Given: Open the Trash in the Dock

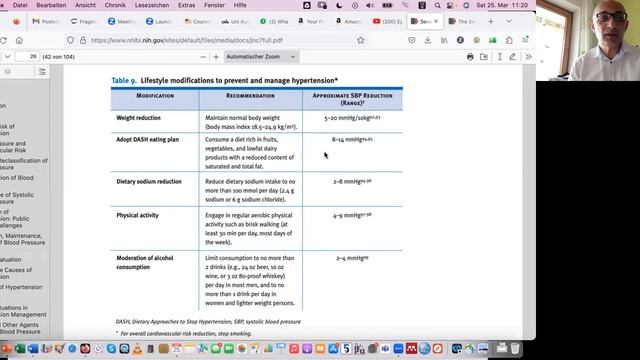Looking at the screenshot, I should 515,348.
